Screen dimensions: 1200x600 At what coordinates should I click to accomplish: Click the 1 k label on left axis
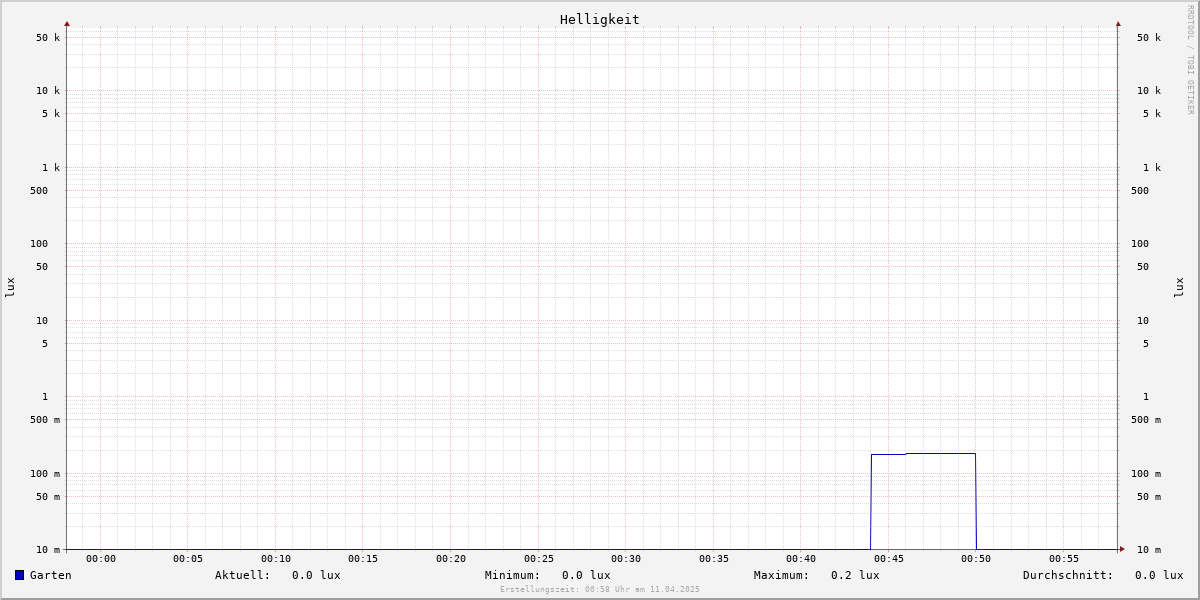pyautogui.click(x=51, y=168)
